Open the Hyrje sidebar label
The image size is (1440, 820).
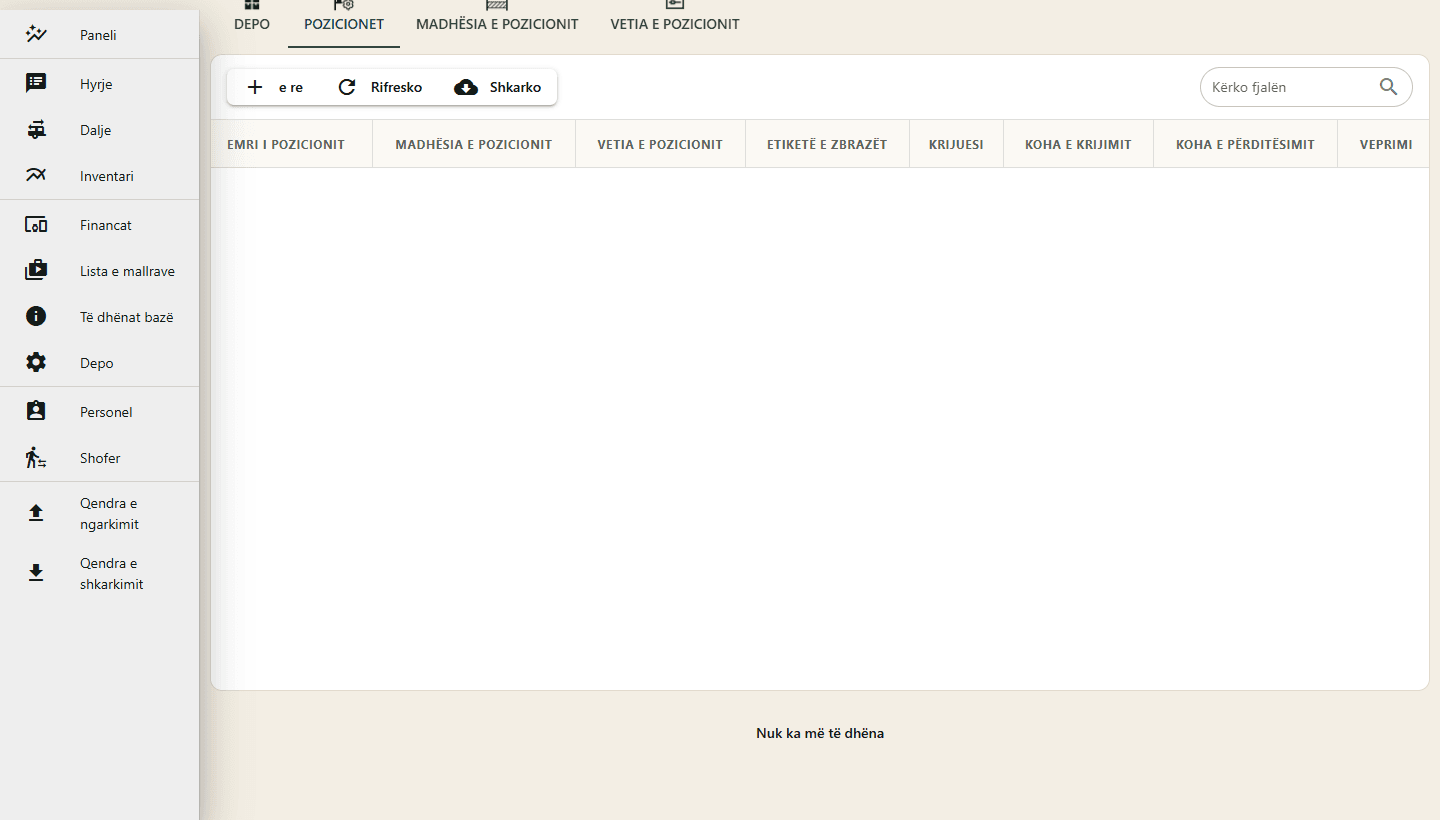(x=96, y=84)
